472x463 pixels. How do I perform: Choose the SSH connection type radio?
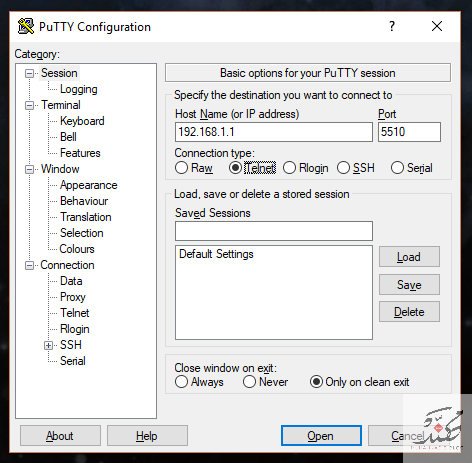click(x=343, y=168)
